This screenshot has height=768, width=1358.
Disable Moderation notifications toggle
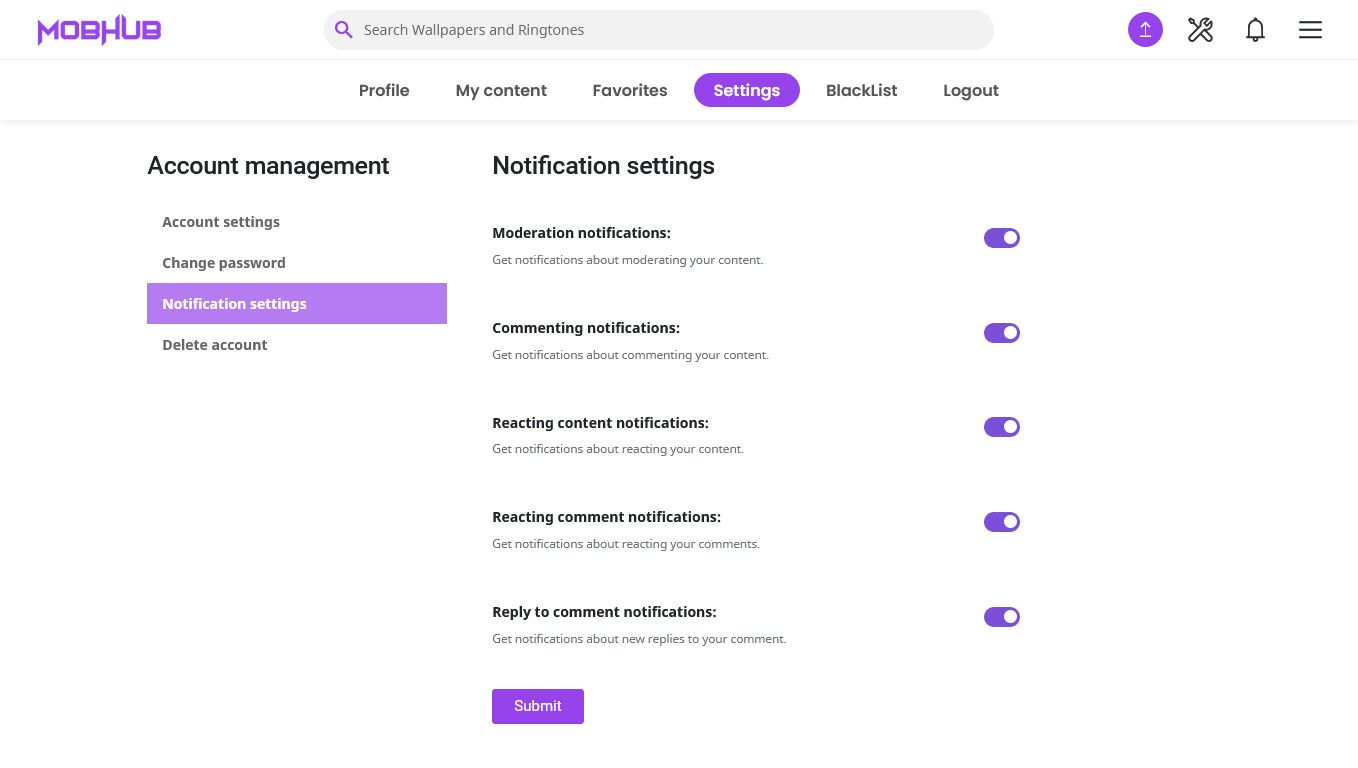(1001, 238)
